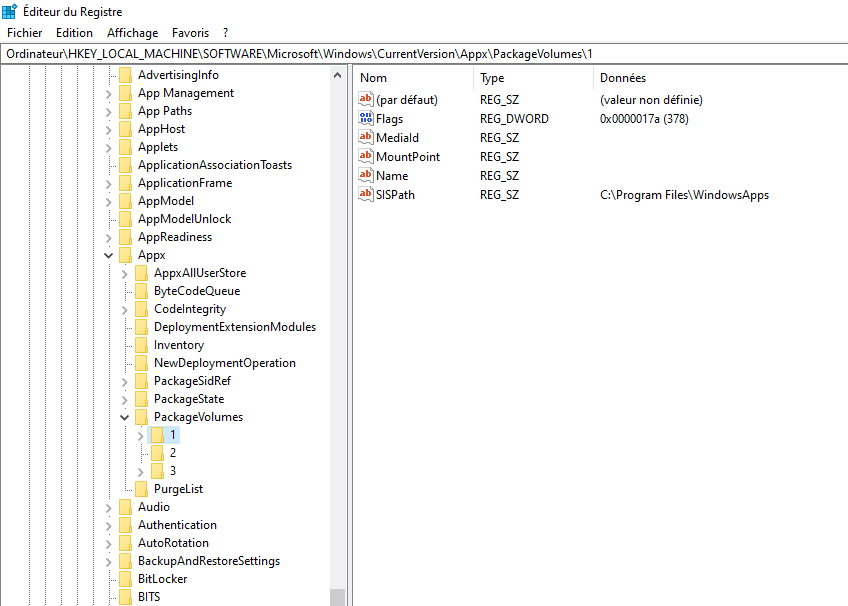Click the App Paths folder icon
The height and width of the screenshot is (606, 848).
click(x=125, y=111)
